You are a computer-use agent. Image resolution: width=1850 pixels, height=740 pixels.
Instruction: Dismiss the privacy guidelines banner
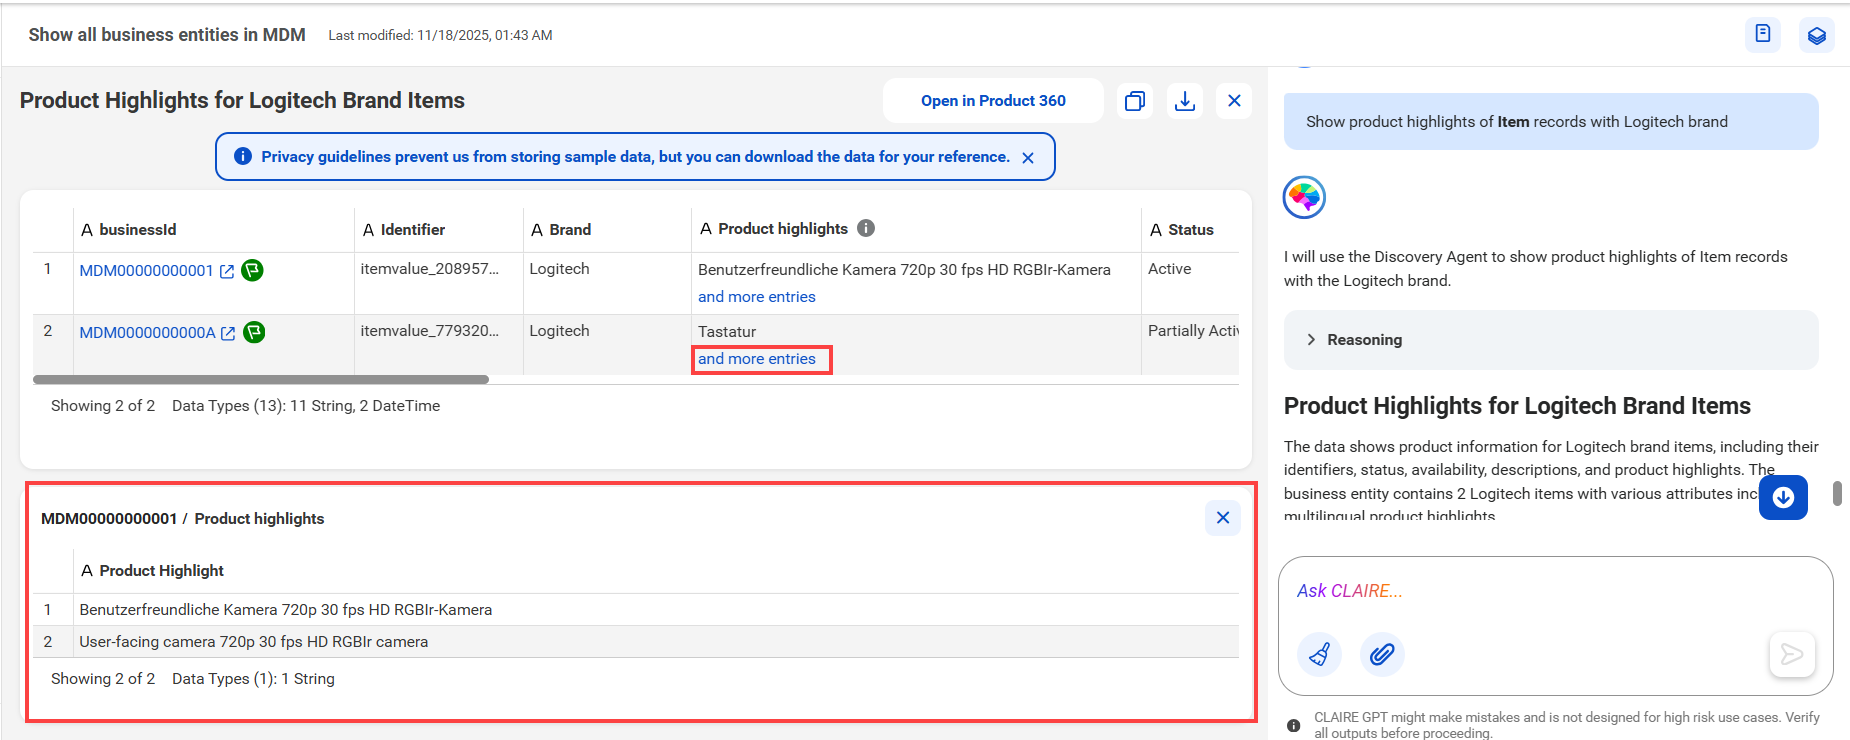click(1028, 158)
